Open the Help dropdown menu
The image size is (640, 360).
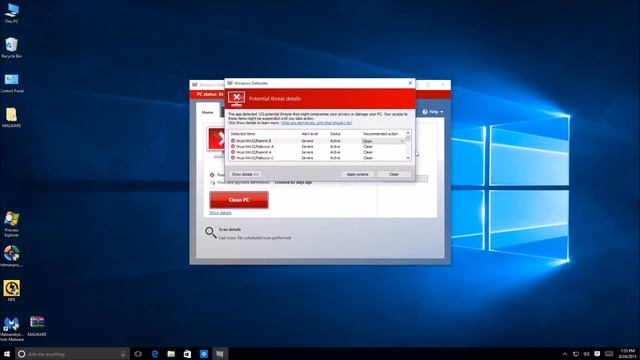[433, 112]
